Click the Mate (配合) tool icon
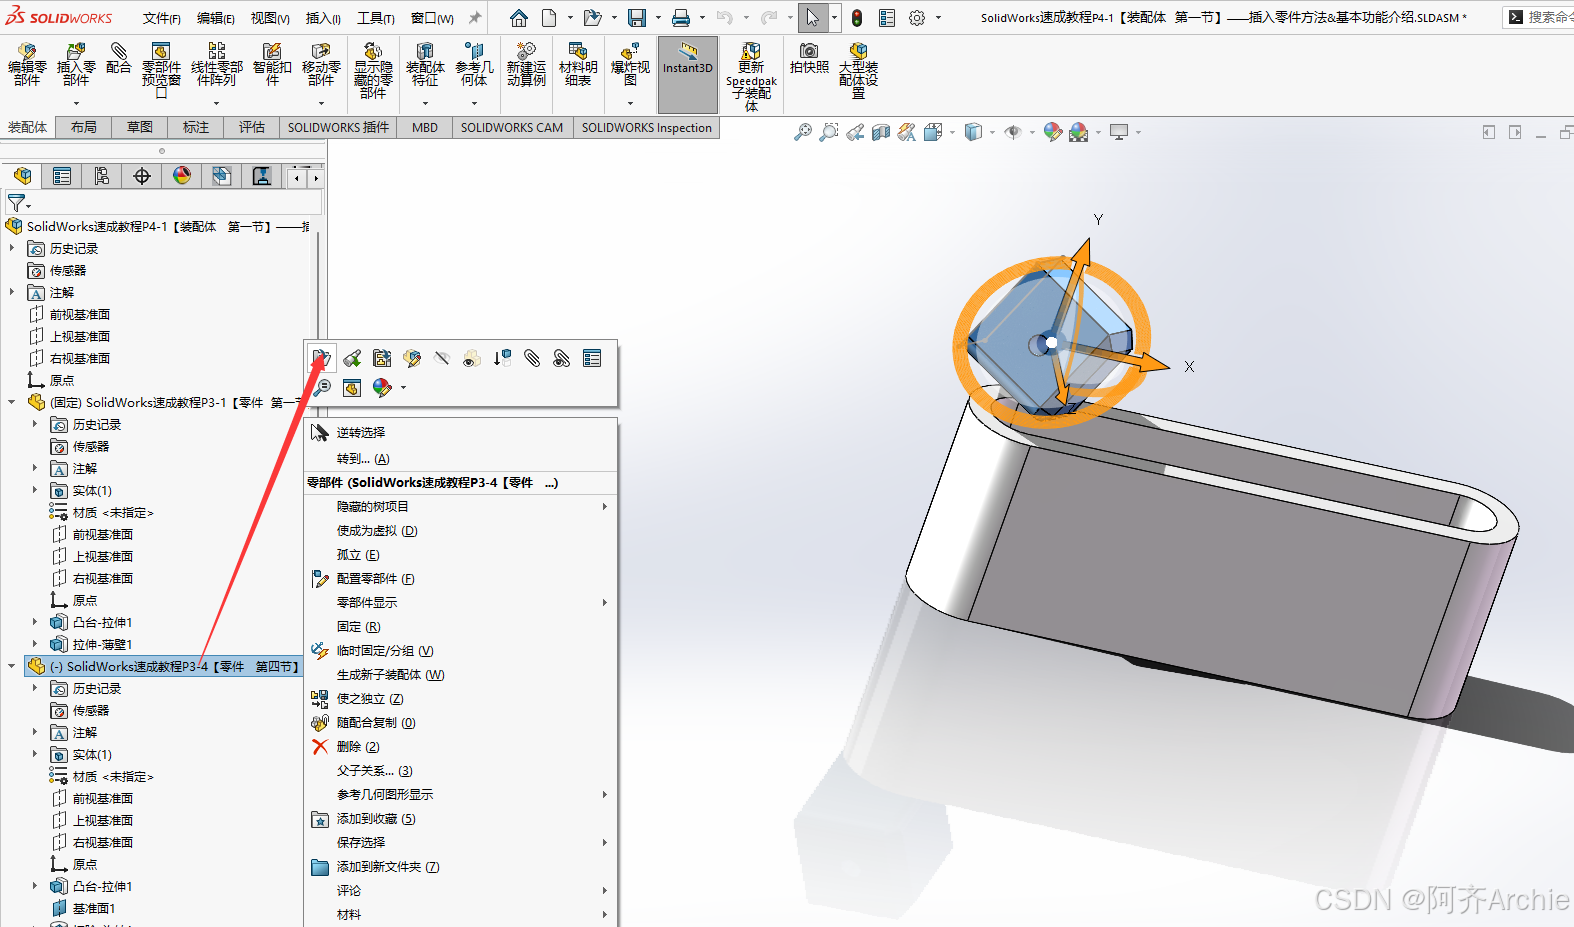 click(118, 58)
